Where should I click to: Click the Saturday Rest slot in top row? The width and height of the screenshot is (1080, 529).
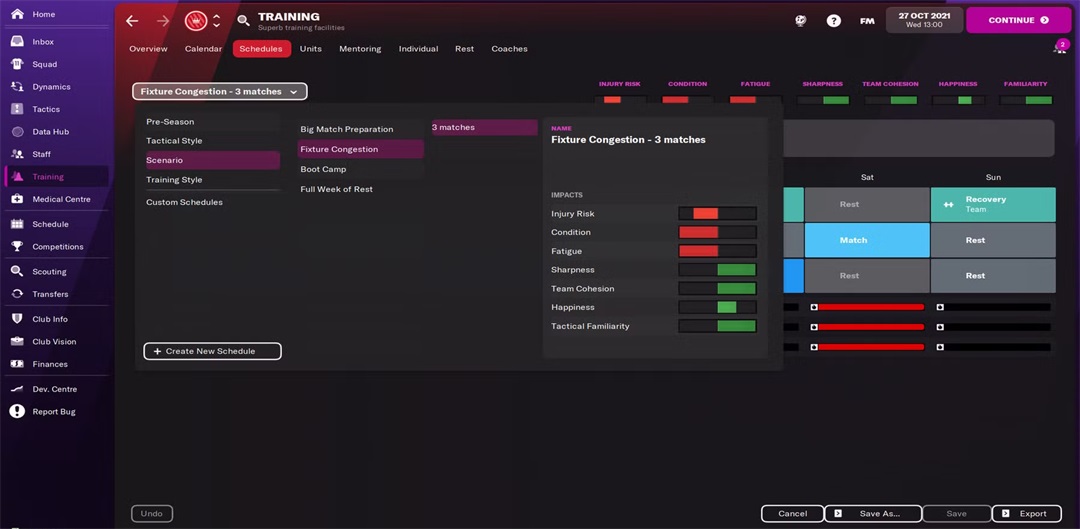866,205
